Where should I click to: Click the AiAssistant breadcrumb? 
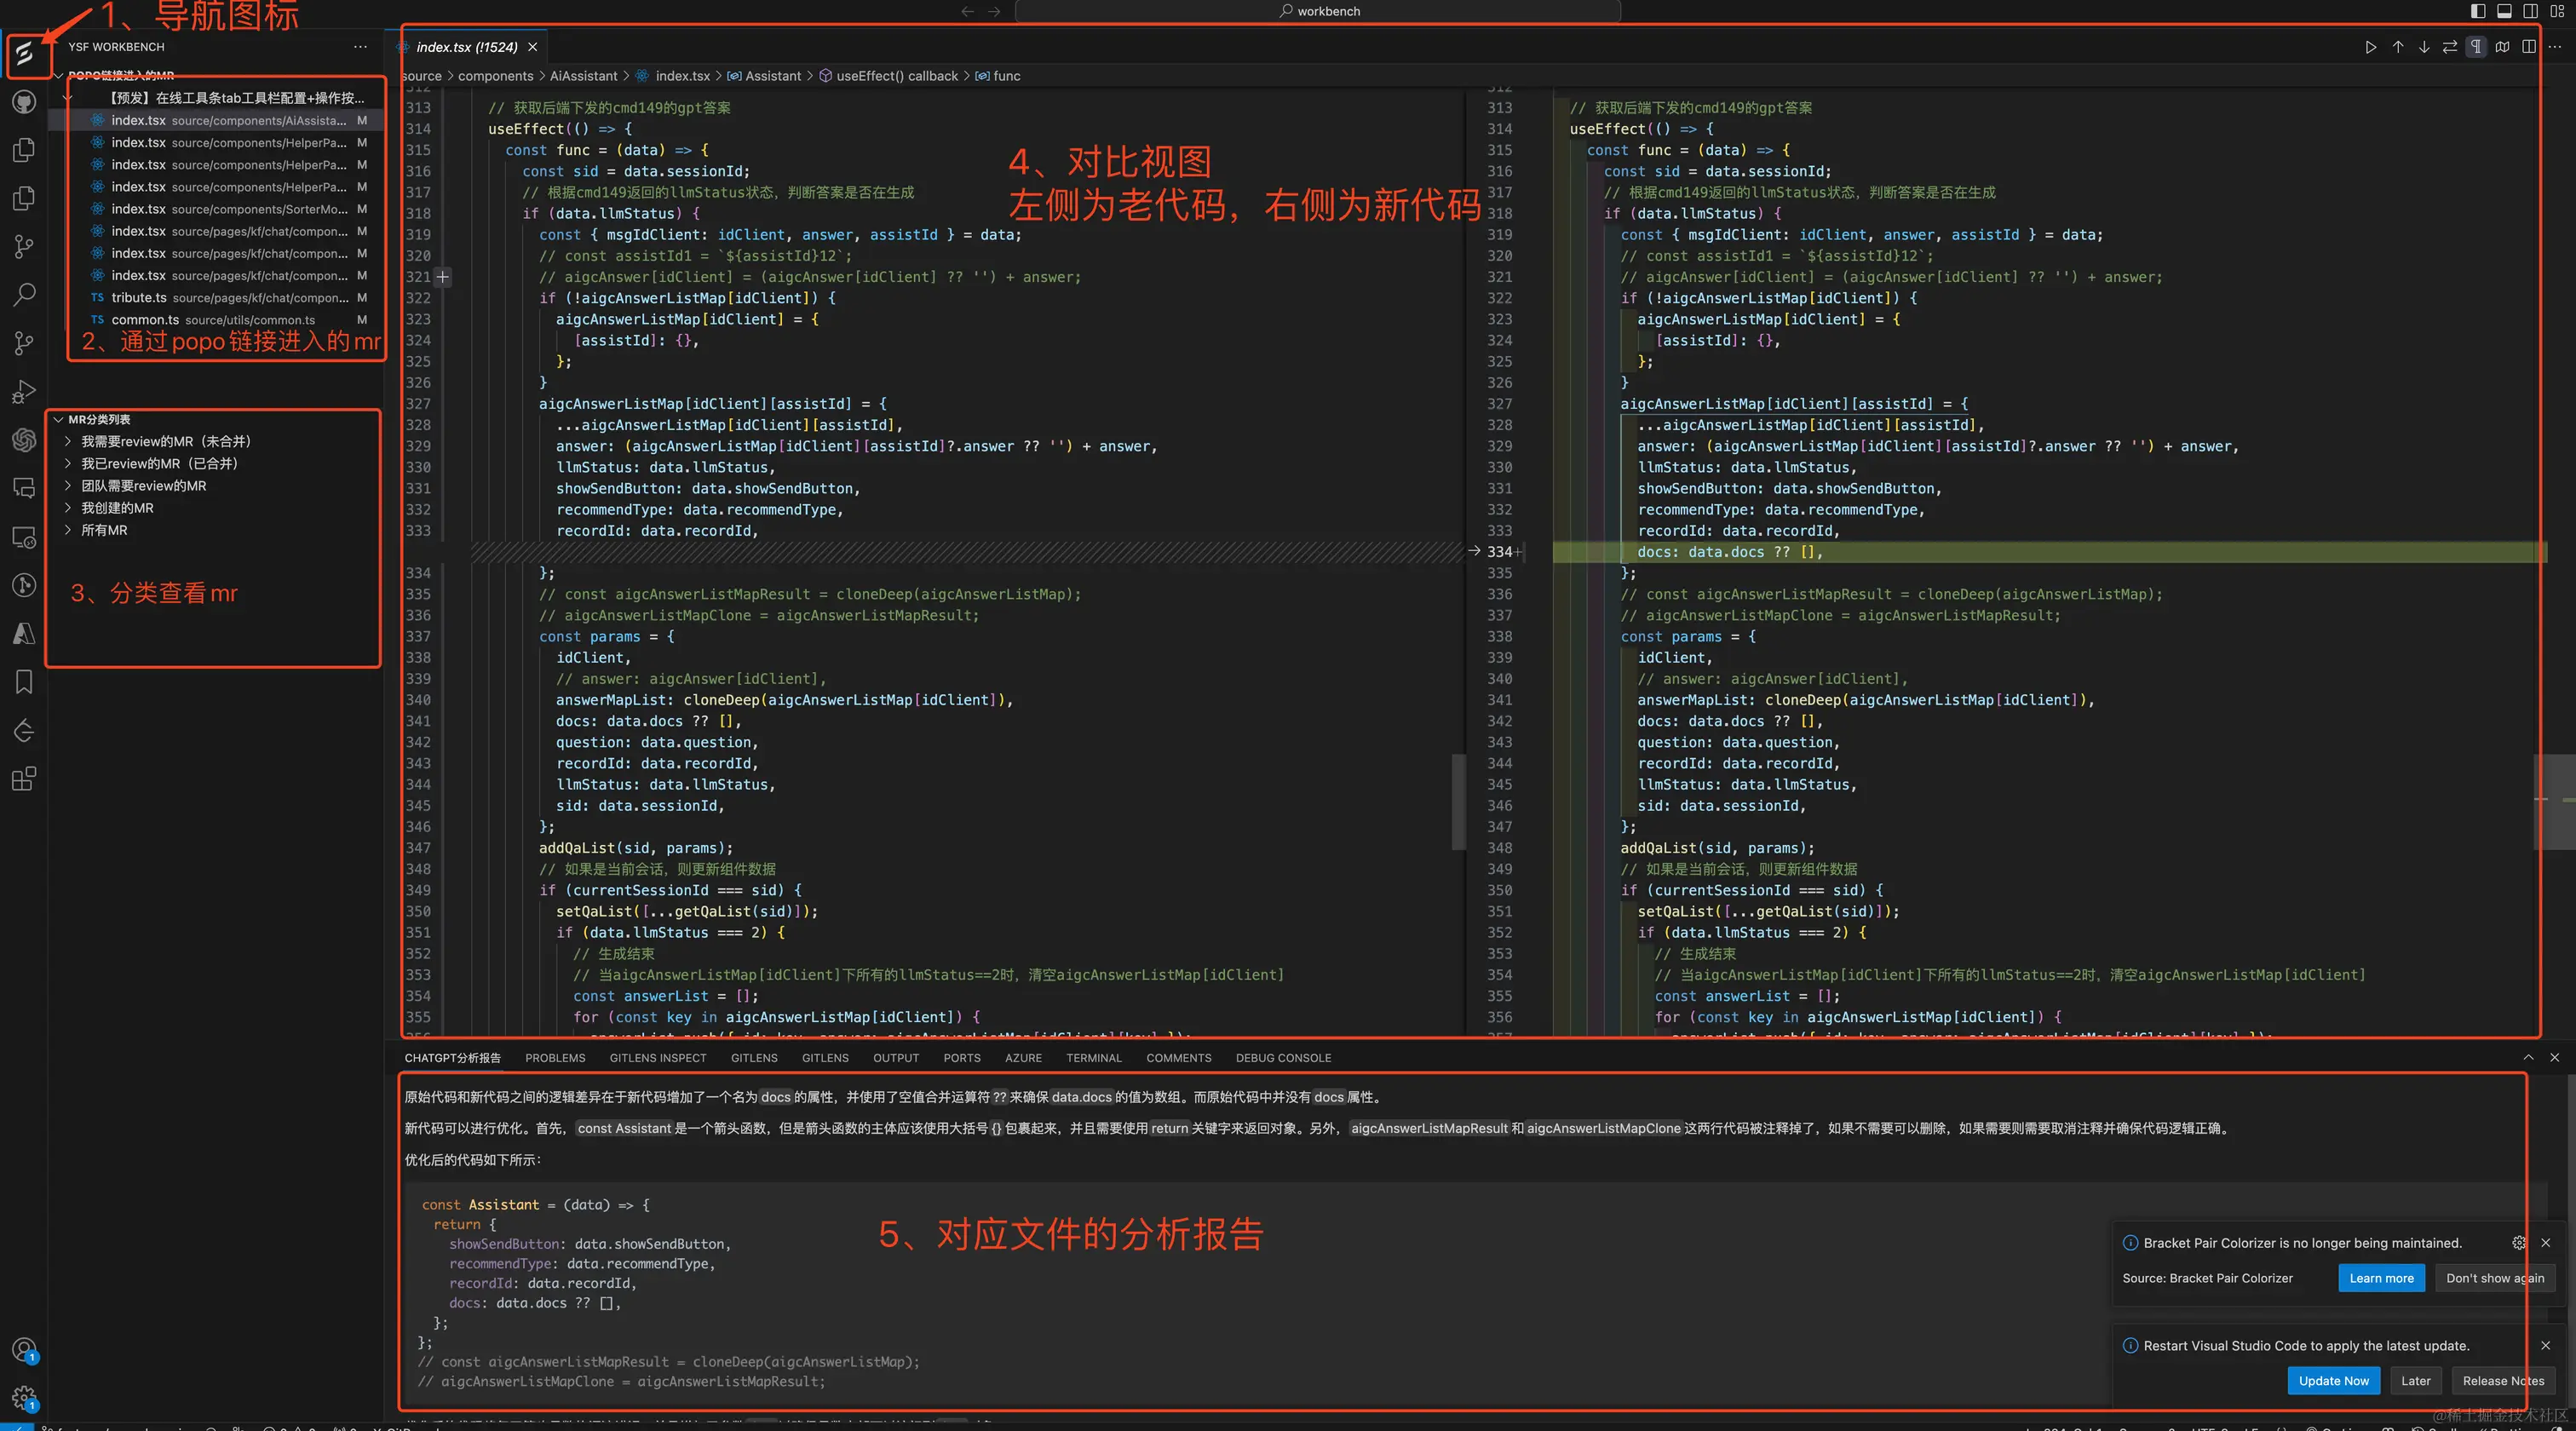(583, 76)
